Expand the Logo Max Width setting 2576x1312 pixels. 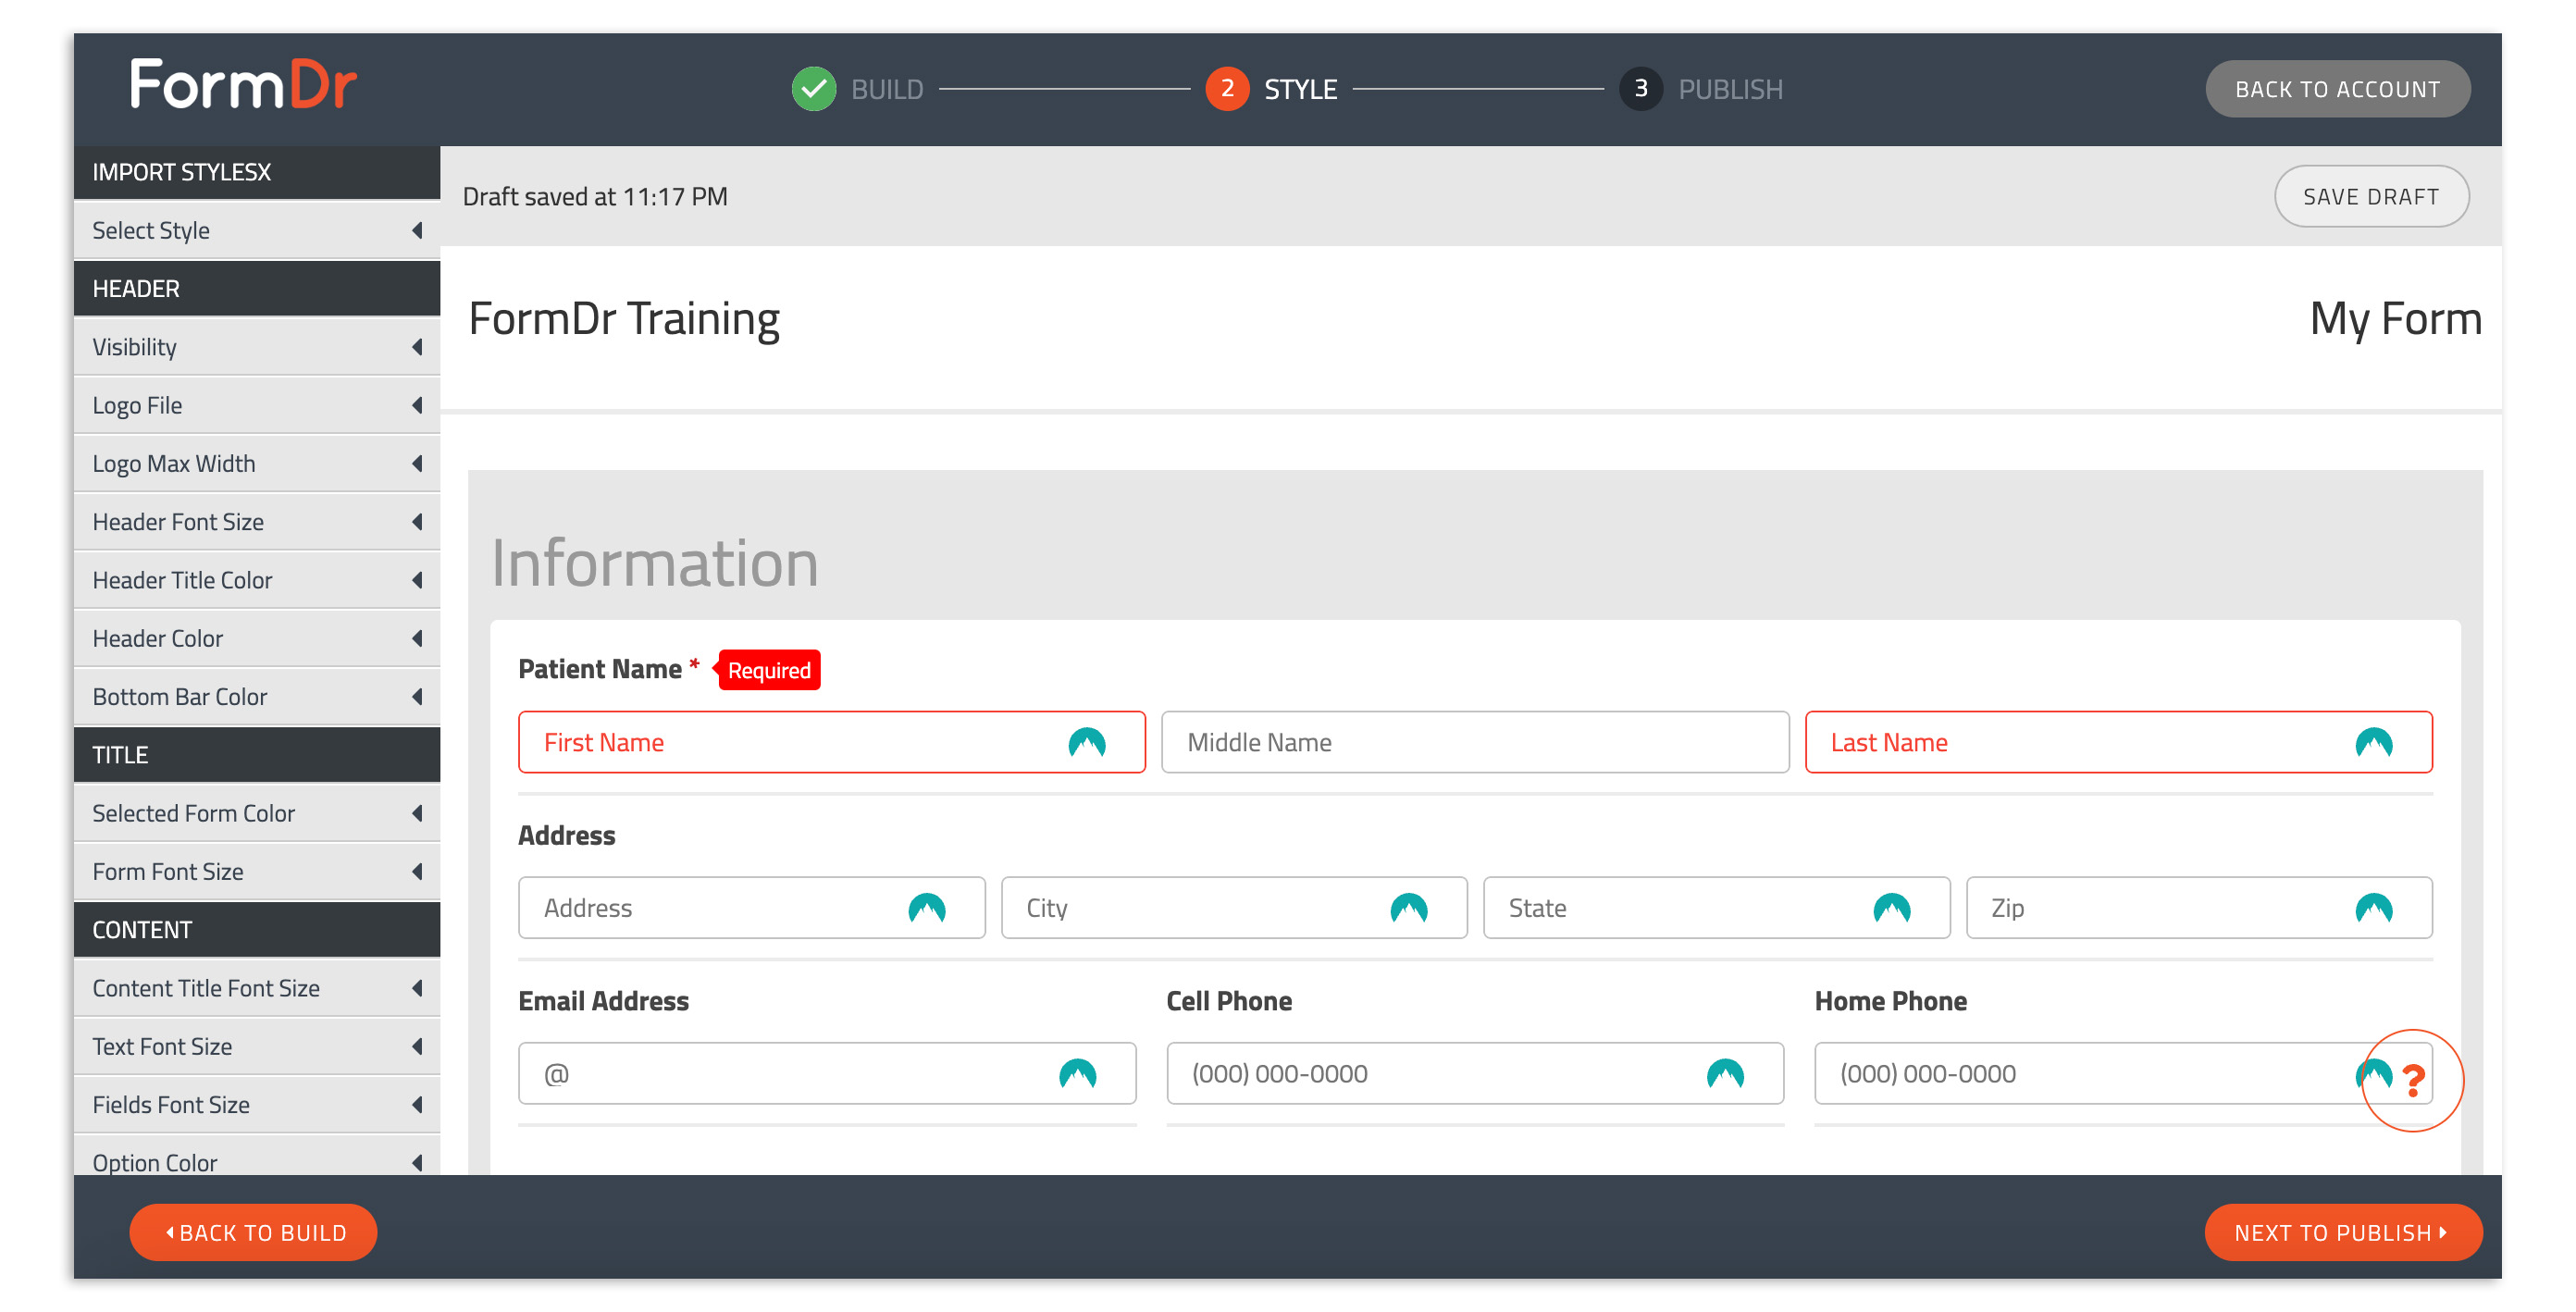(x=257, y=463)
